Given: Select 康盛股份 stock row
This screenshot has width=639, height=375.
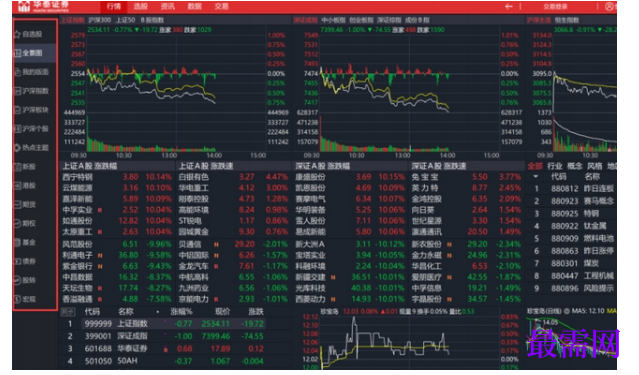Looking at the screenshot, I should point(350,177).
